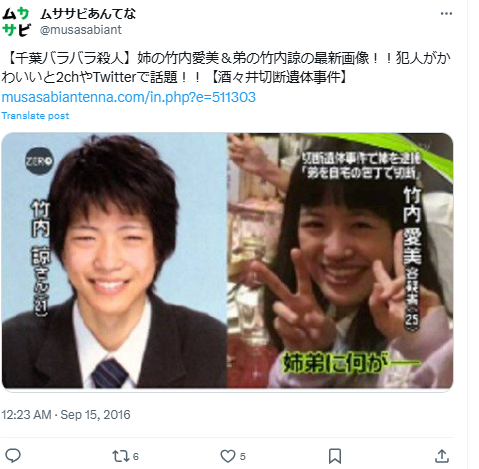The width and height of the screenshot is (479, 469).
Task: Click the repost count of 6
Action: [x=136, y=456]
